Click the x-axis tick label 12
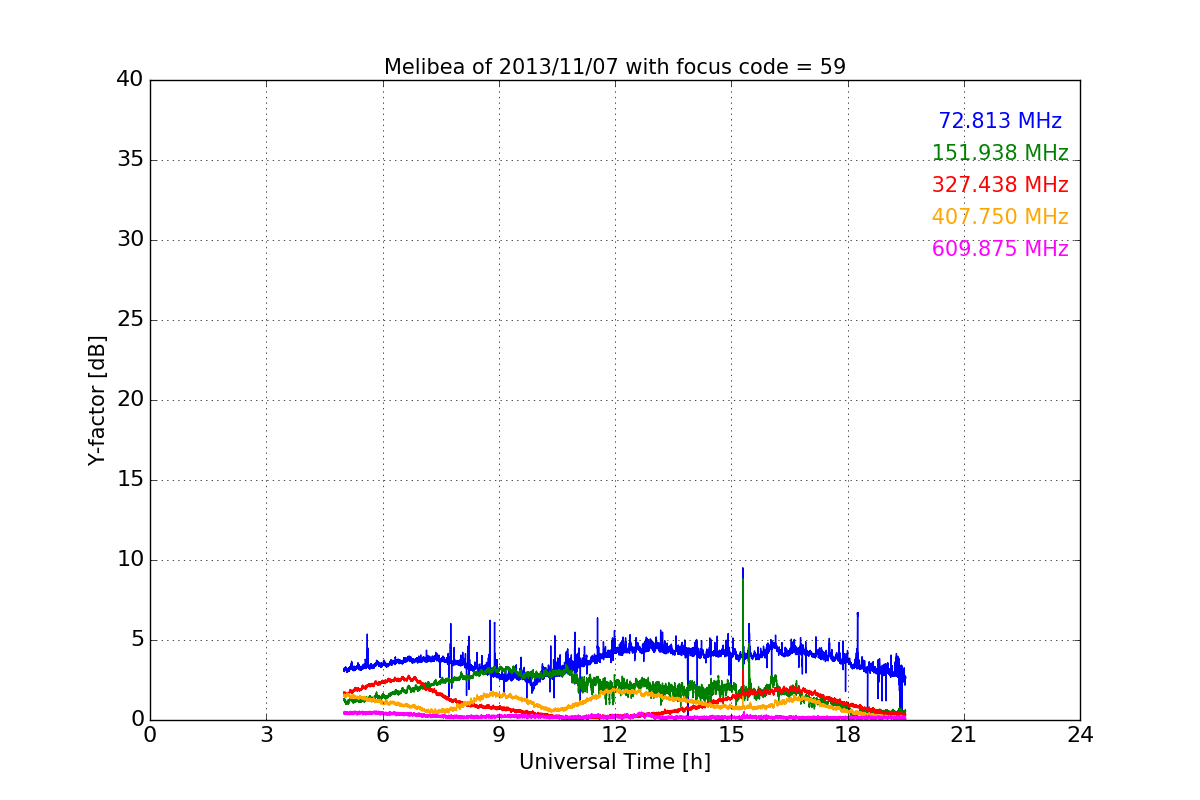The width and height of the screenshot is (1200, 800). [x=615, y=734]
